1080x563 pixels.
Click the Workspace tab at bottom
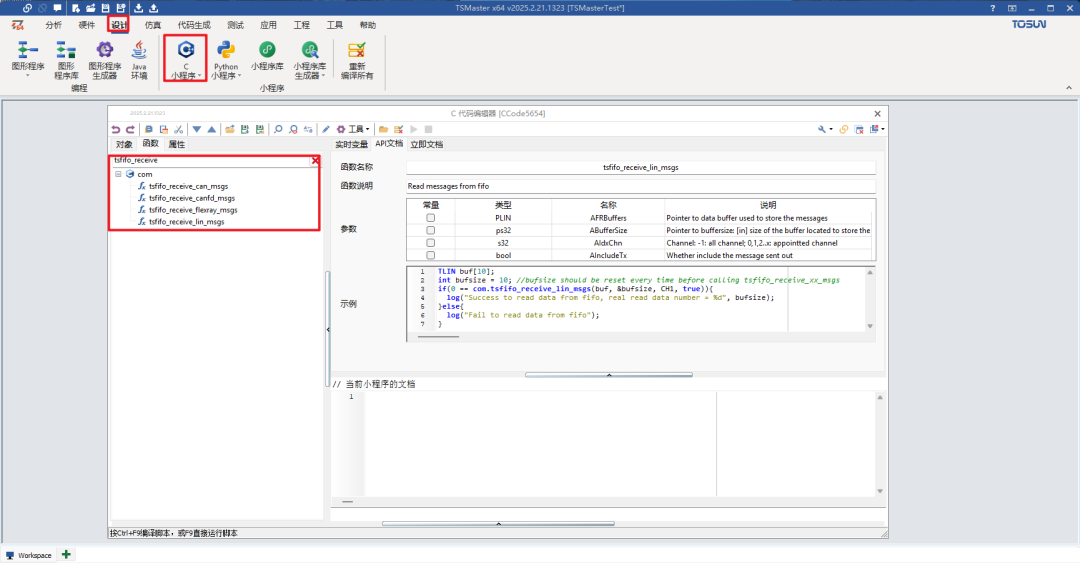29,555
